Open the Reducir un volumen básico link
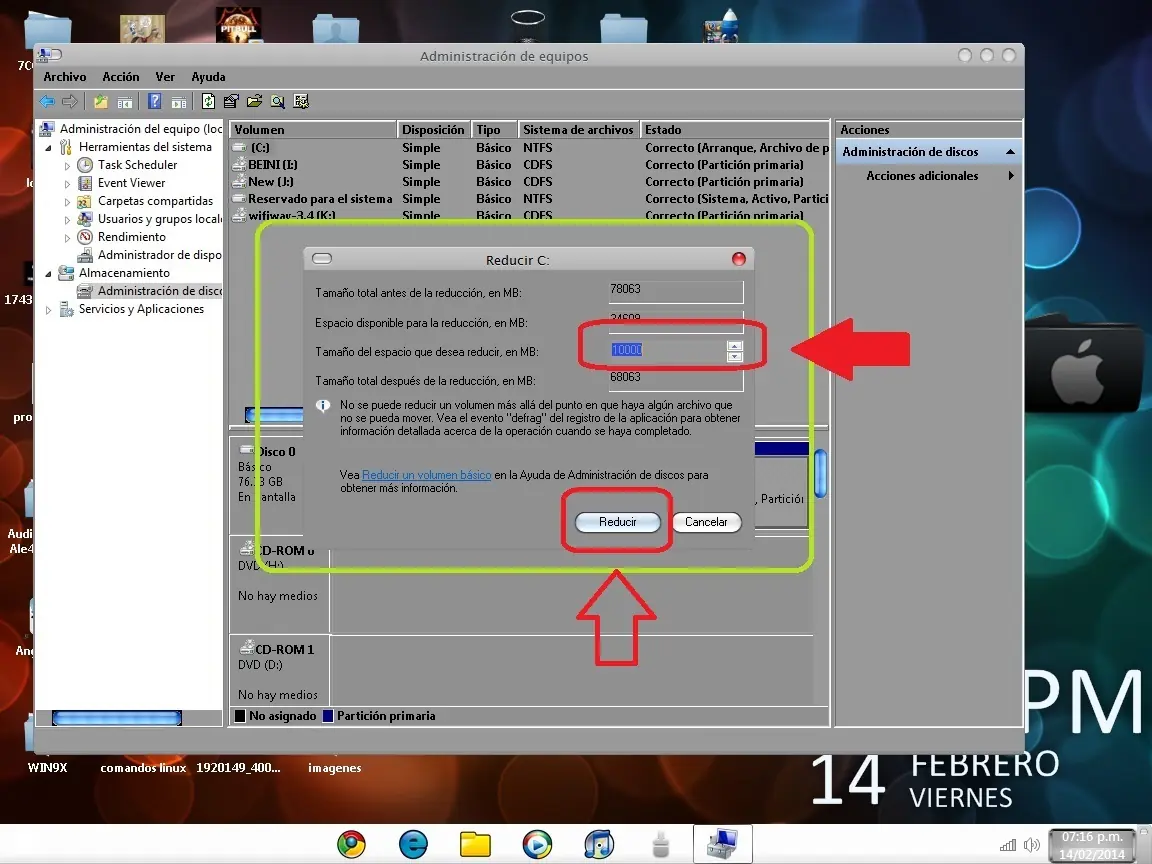 [x=426, y=475]
